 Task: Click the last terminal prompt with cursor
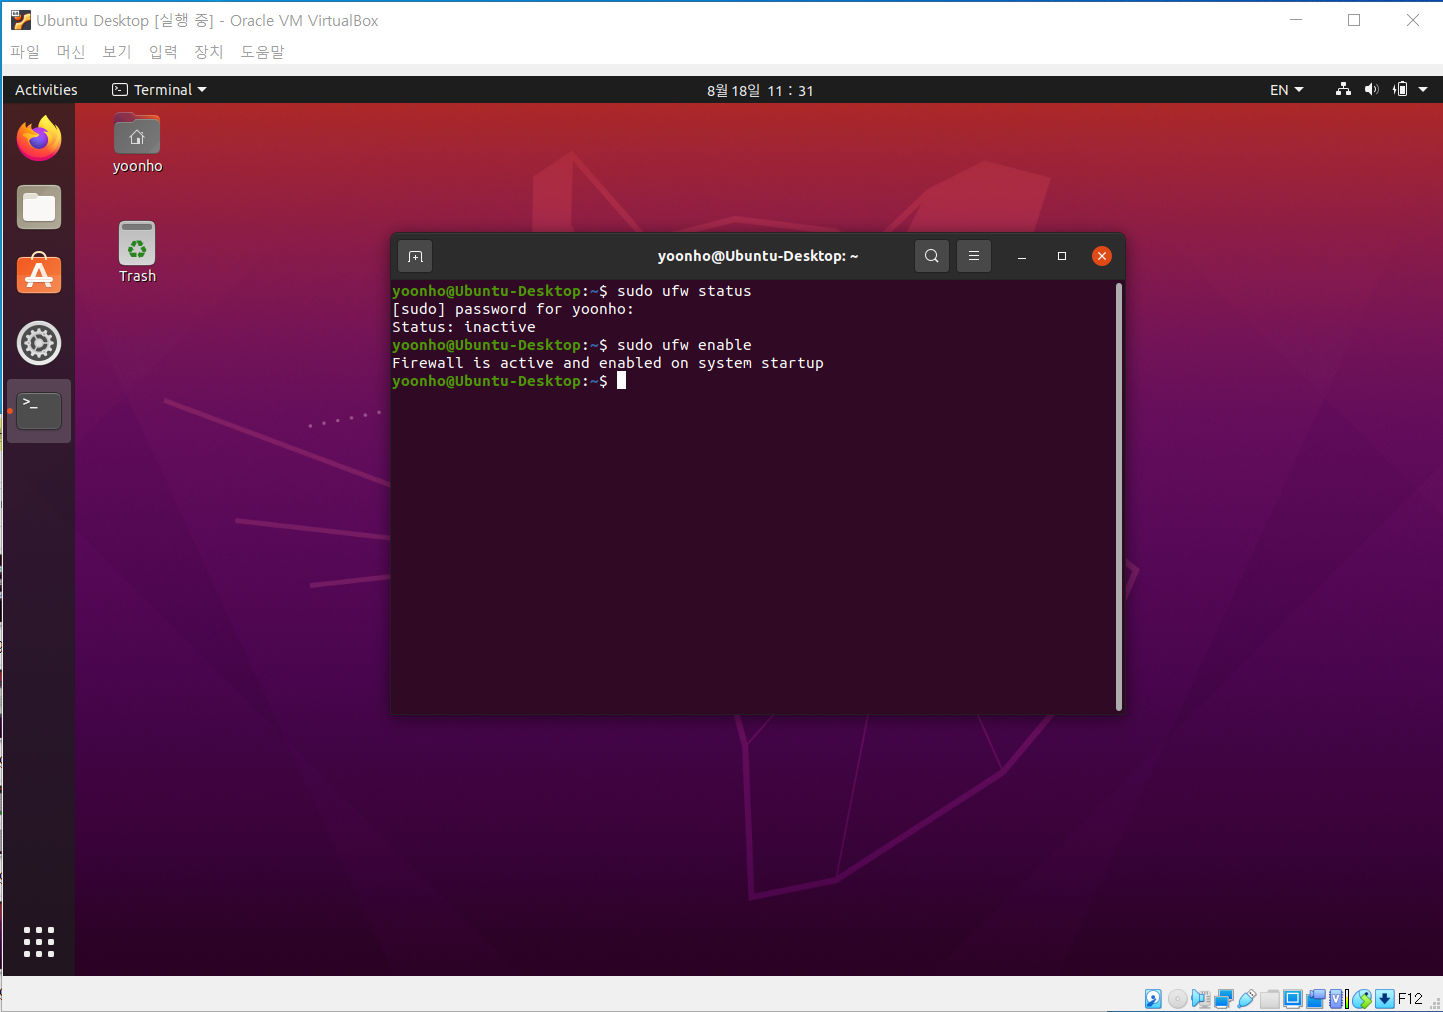tap(509, 381)
